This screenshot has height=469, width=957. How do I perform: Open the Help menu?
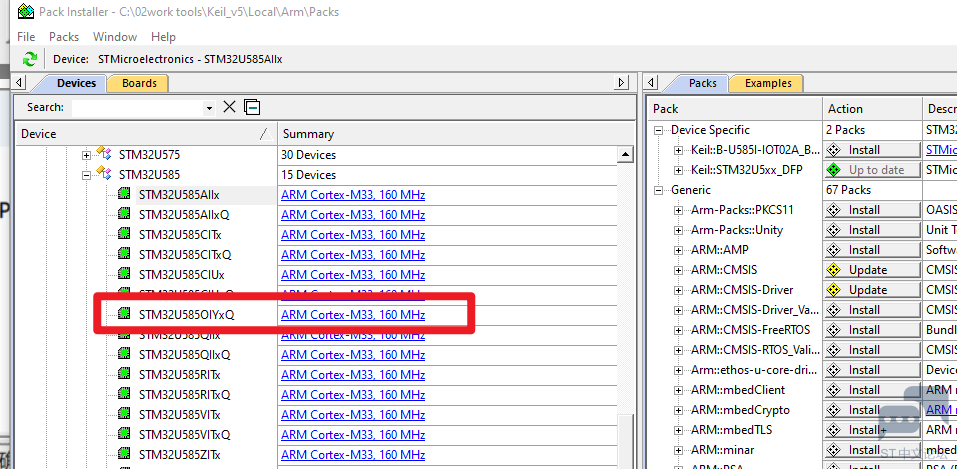tap(163, 37)
